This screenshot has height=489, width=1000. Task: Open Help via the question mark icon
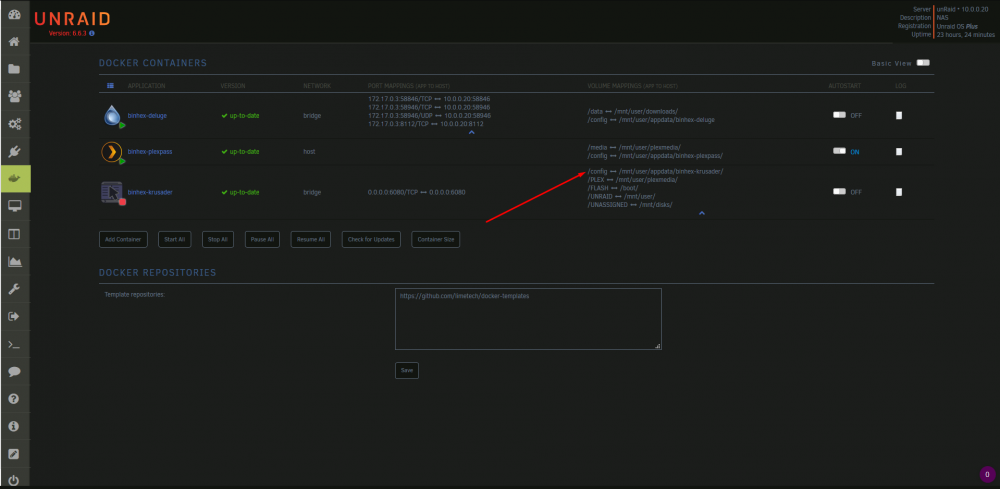(x=14, y=399)
